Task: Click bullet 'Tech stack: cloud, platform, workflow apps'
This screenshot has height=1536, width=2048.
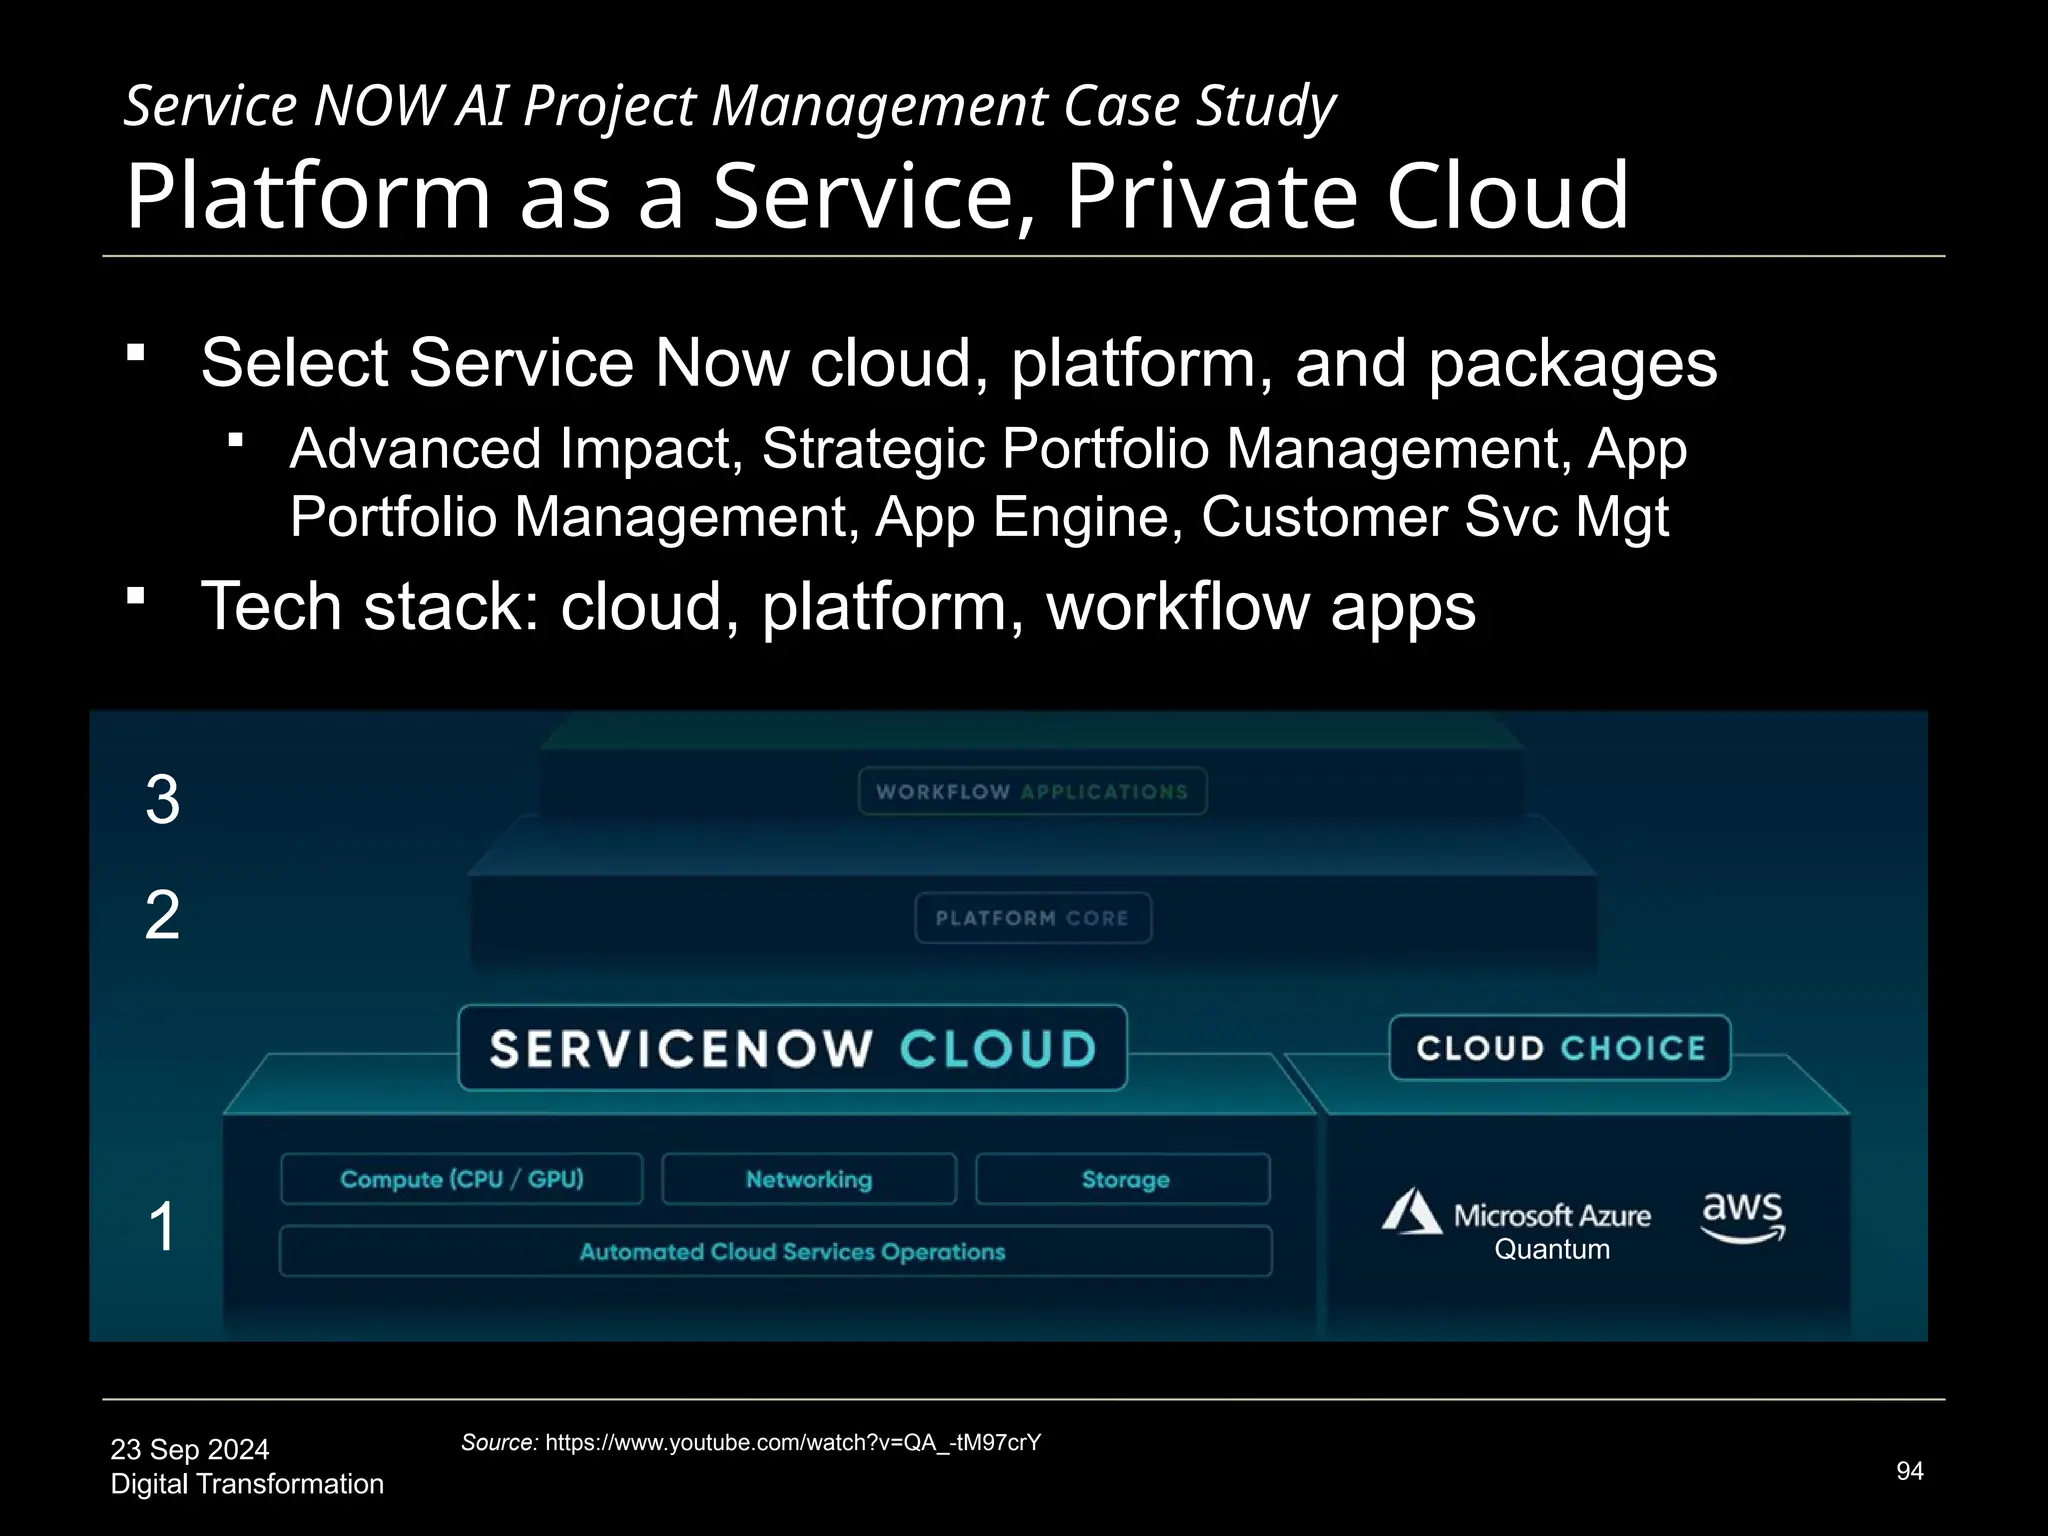Action: coord(838,606)
